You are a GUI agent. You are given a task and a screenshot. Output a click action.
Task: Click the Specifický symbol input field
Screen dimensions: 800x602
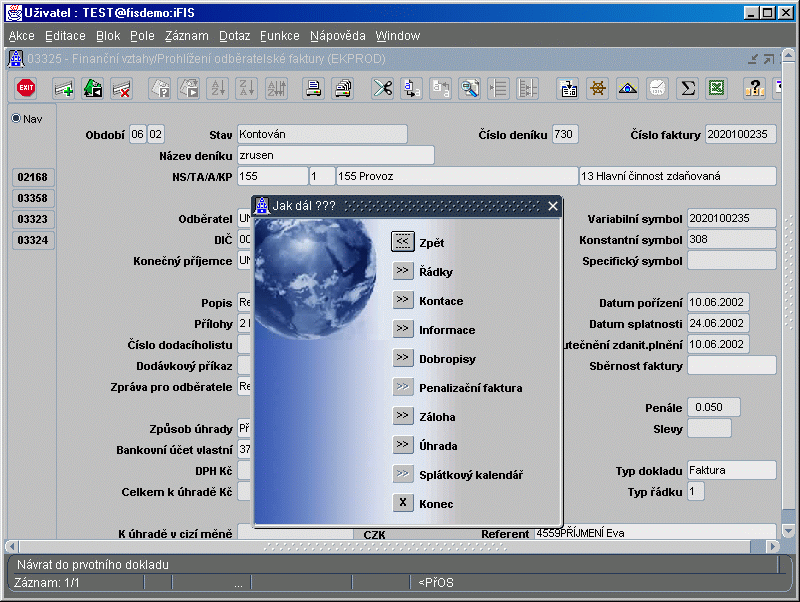(732, 261)
